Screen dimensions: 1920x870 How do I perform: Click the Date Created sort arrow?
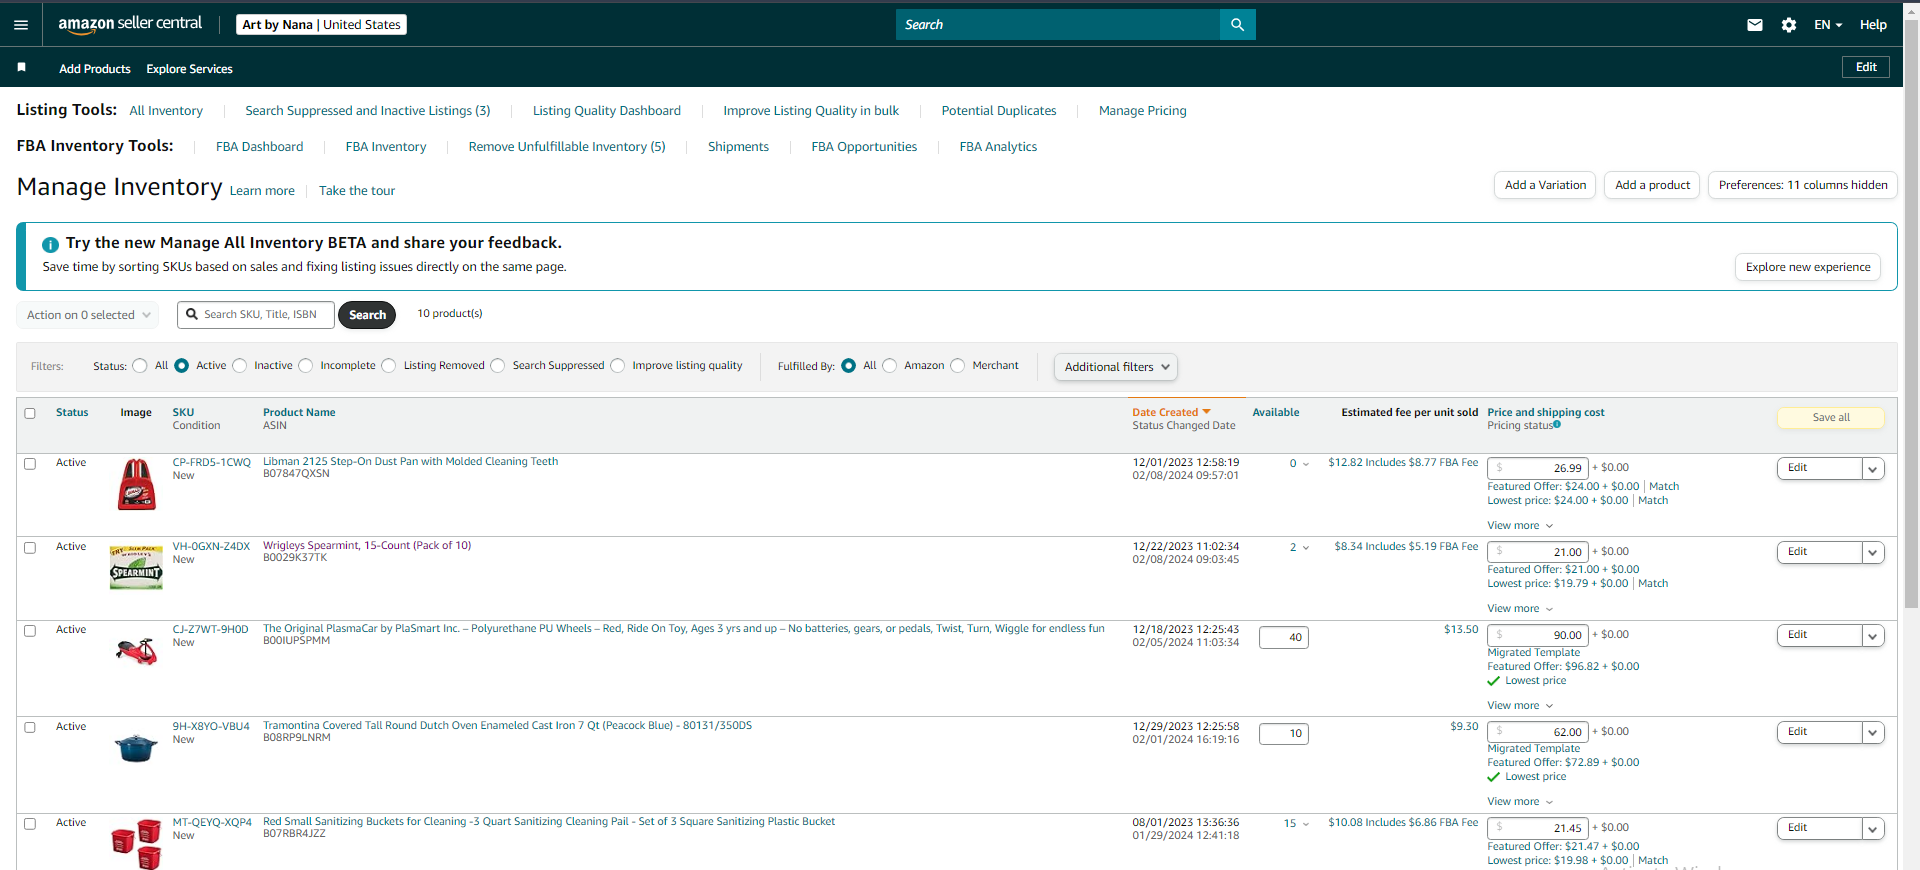click(x=1207, y=412)
